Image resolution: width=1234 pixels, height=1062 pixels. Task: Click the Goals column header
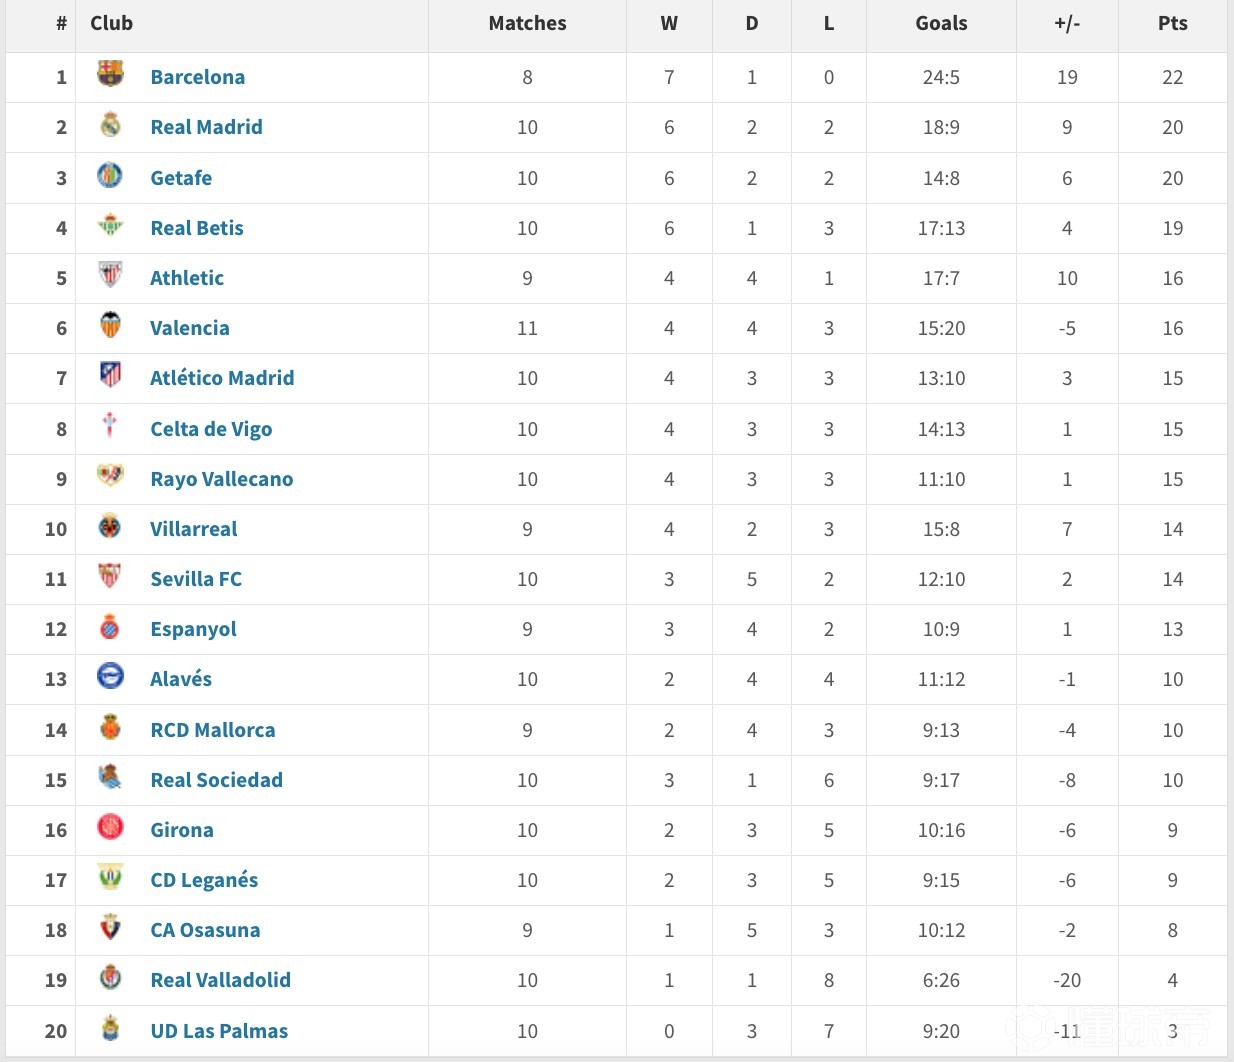[x=941, y=23]
